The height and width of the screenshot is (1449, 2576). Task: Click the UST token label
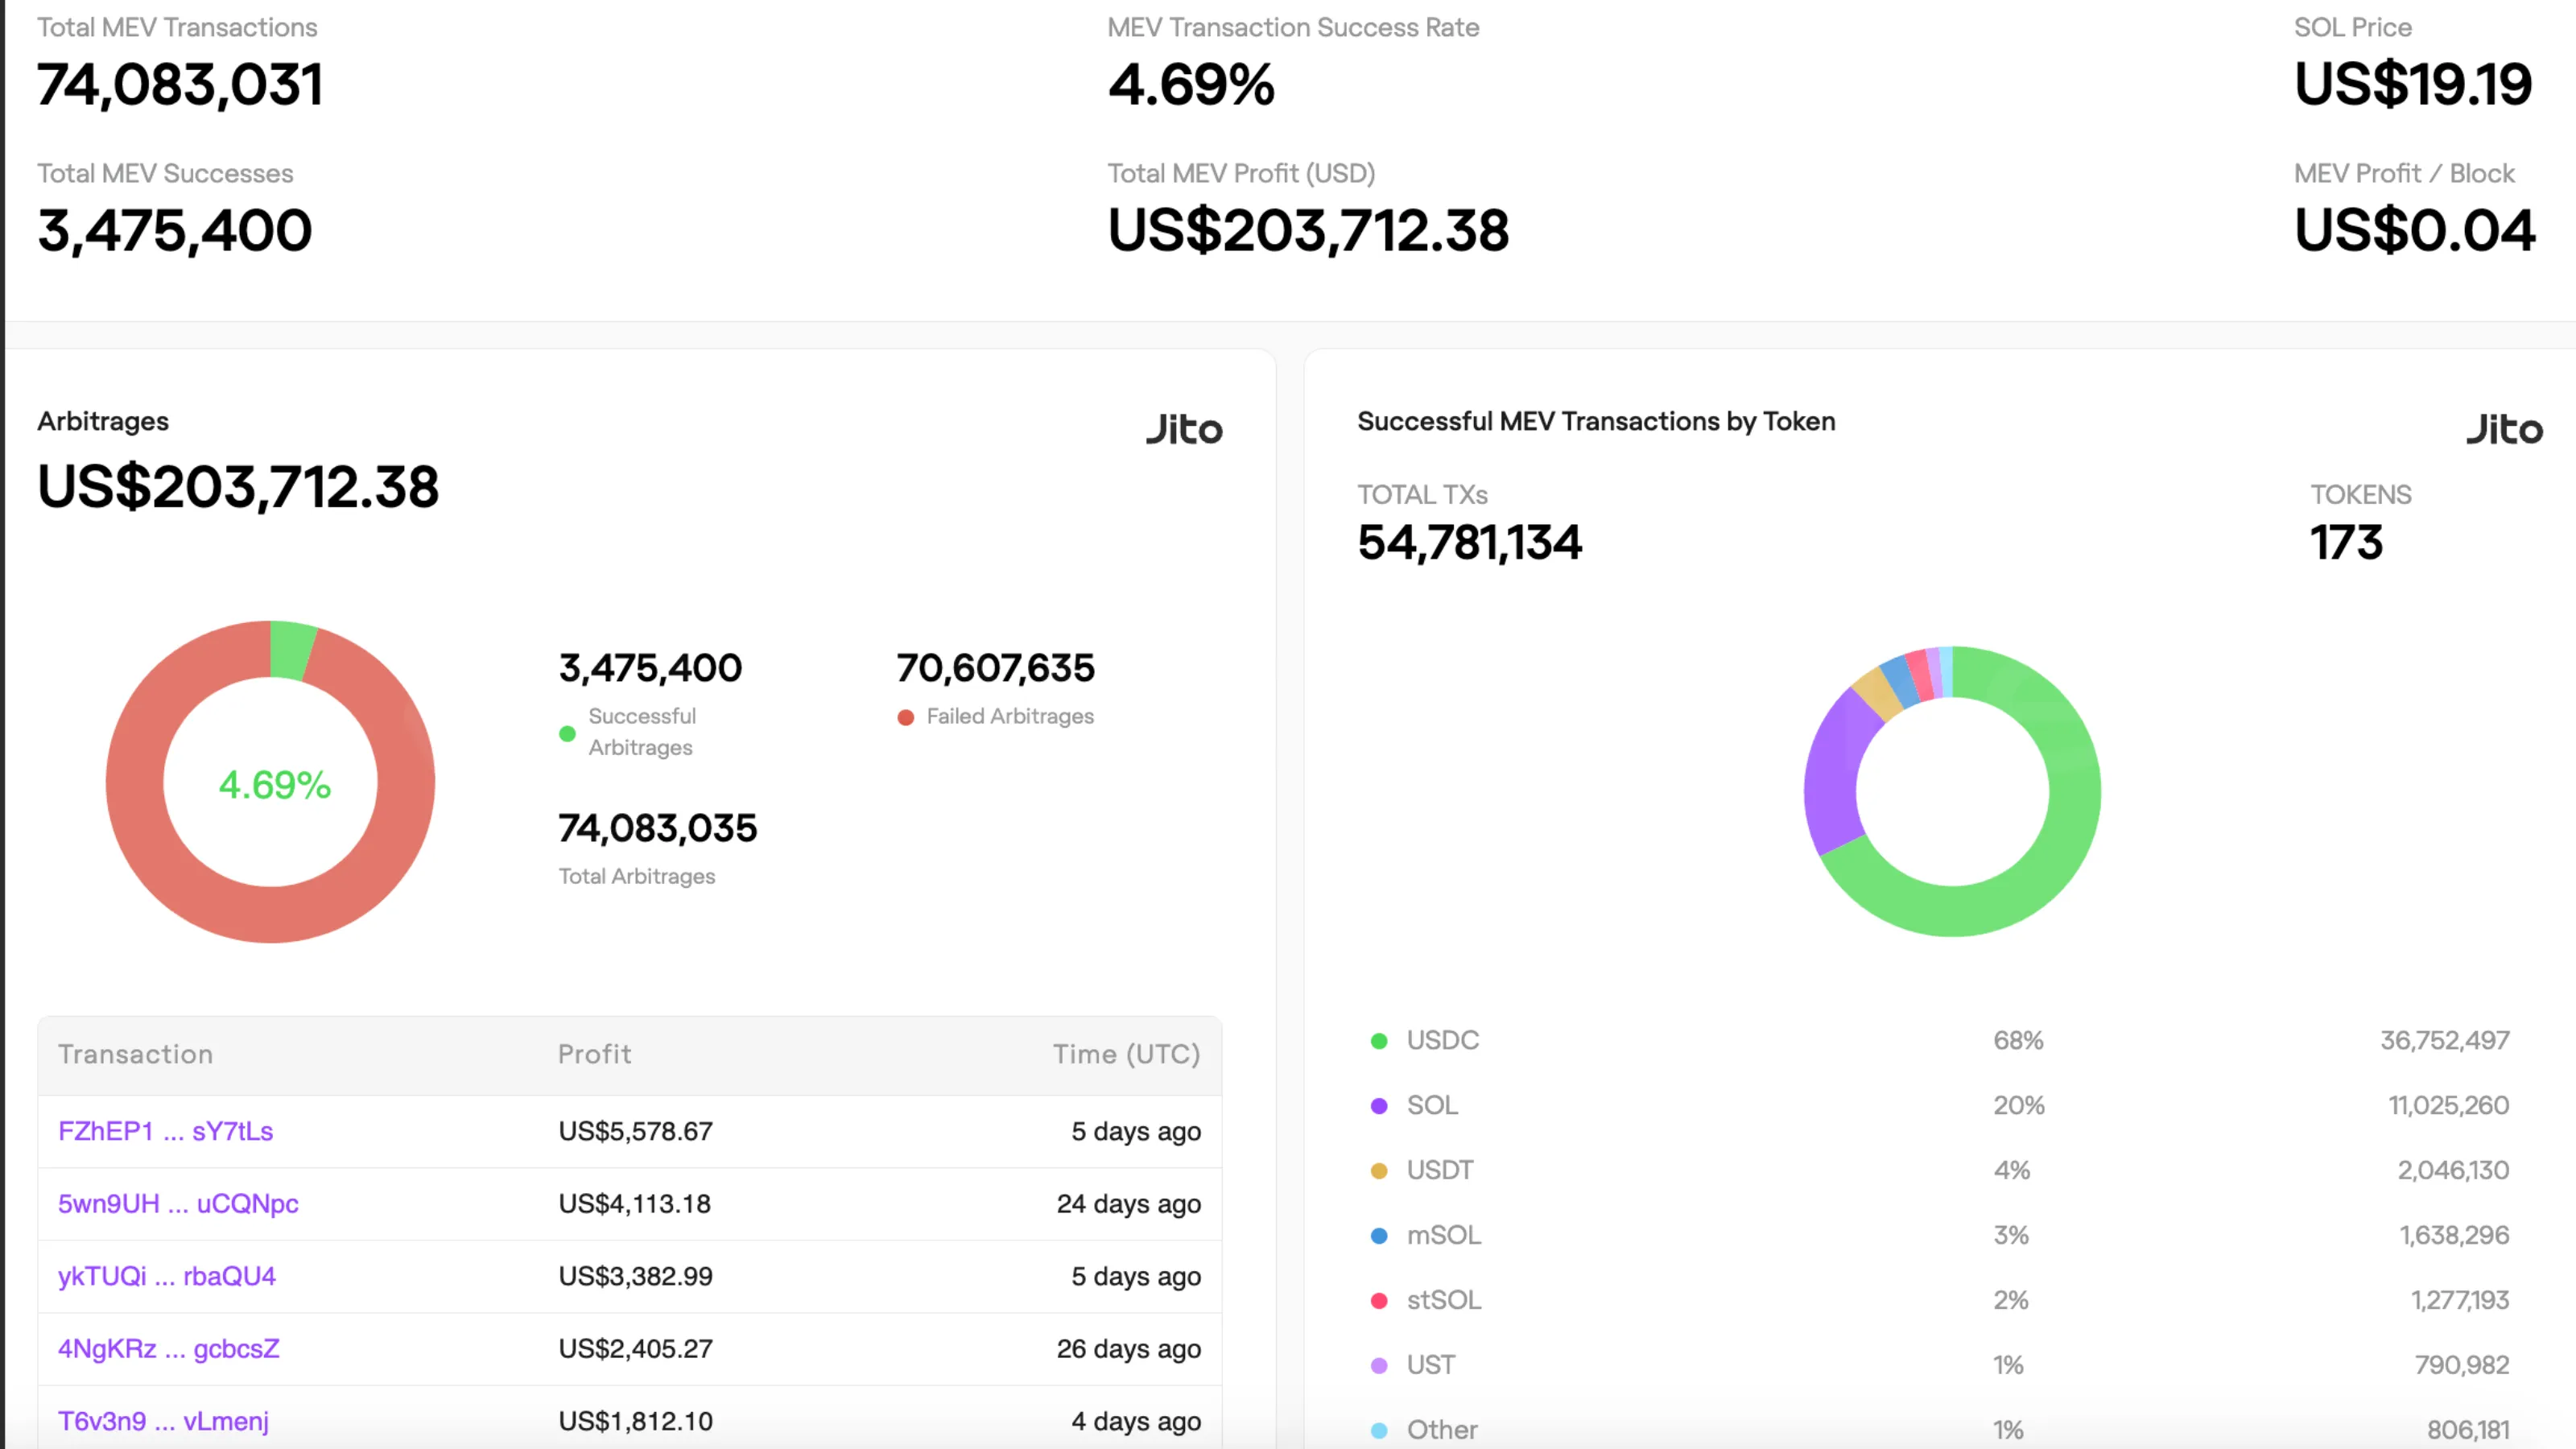[1430, 1365]
